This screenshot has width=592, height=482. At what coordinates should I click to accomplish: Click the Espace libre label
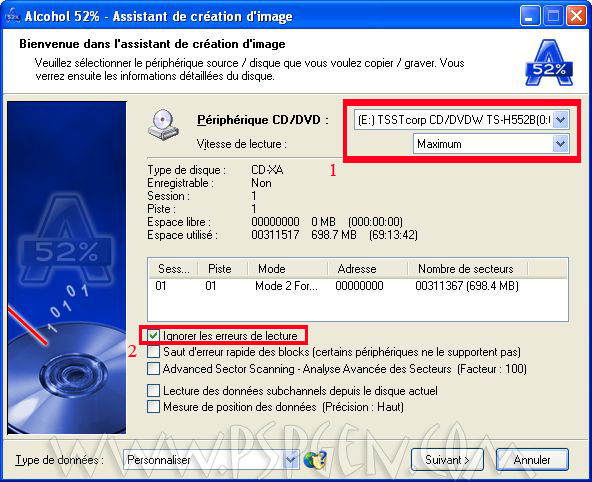[179, 222]
